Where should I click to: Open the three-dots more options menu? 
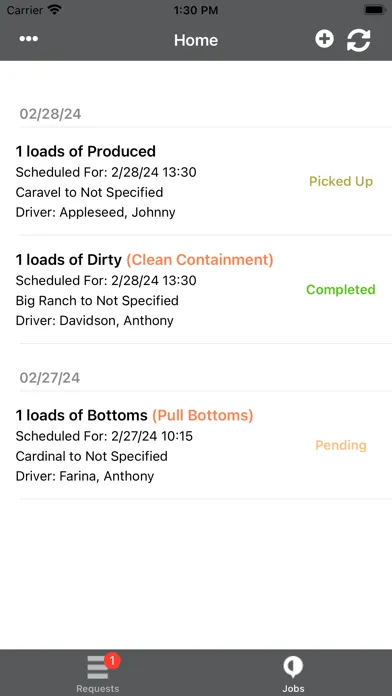29,39
